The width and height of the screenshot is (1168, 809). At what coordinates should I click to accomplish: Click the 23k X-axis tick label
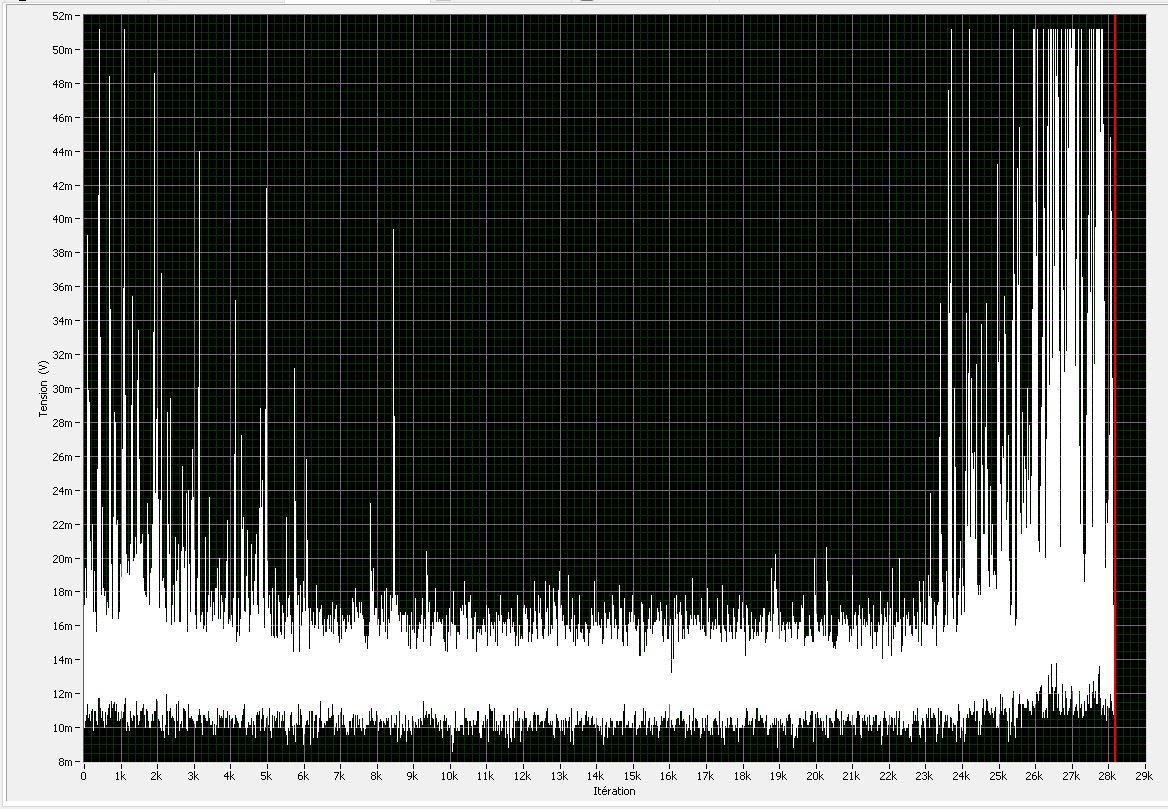tap(925, 776)
